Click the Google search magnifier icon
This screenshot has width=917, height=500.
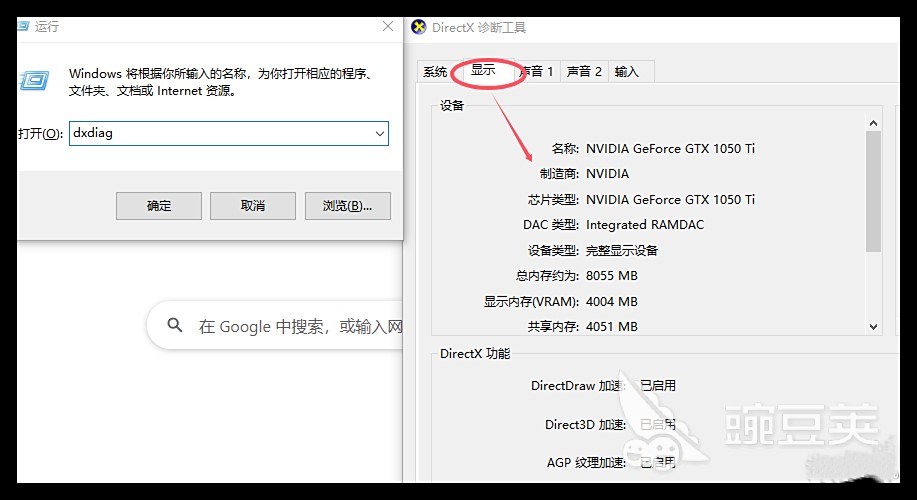[175, 326]
